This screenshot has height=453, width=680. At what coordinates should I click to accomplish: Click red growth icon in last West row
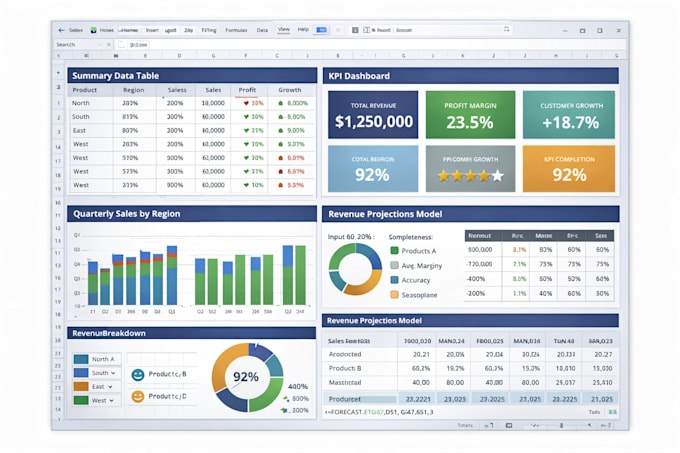pos(281,185)
